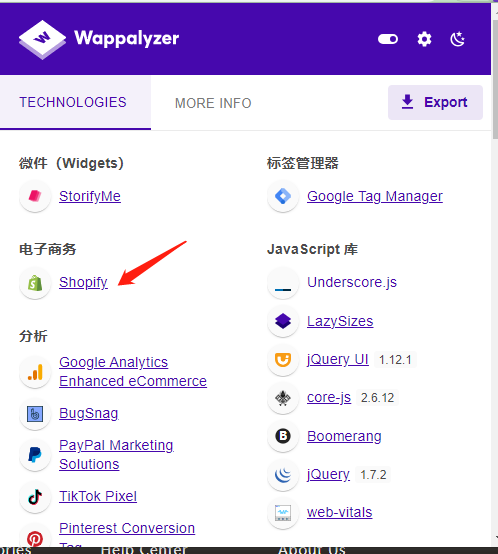498x554 pixels.
Task: Click the jQuery UI icon
Action: coord(283,360)
